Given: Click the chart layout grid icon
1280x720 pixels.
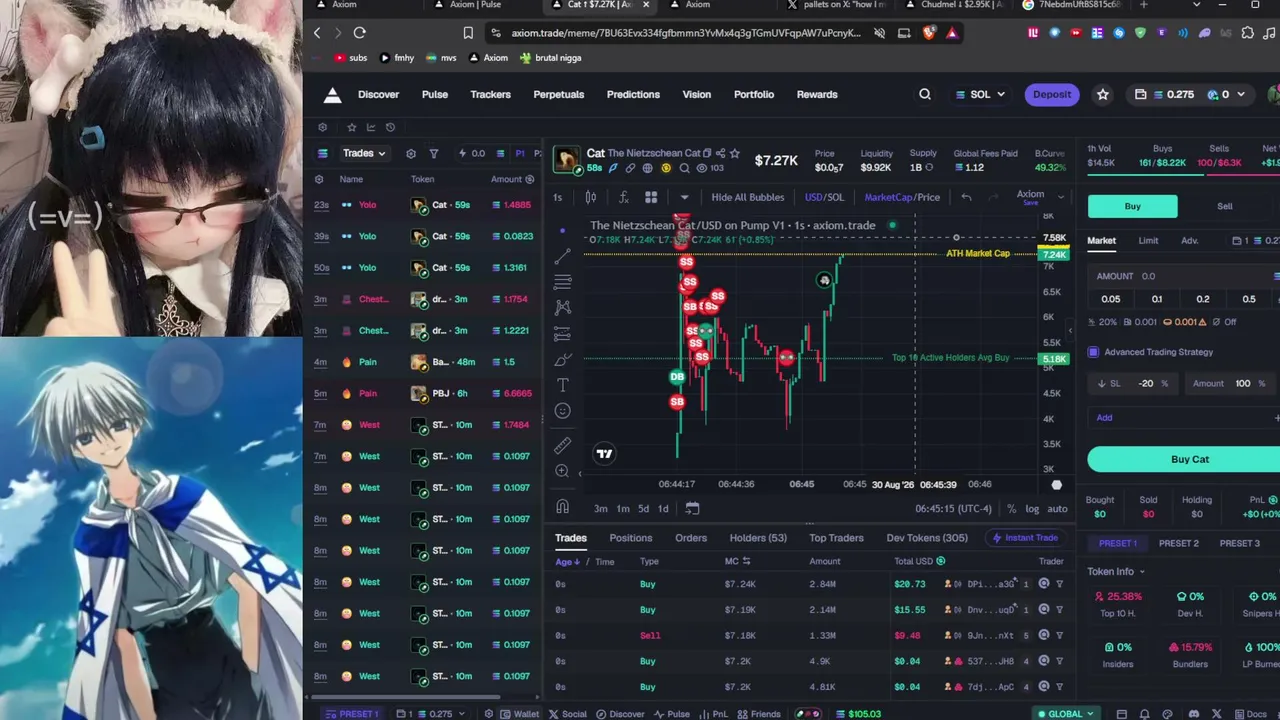Looking at the screenshot, I should 651,197.
